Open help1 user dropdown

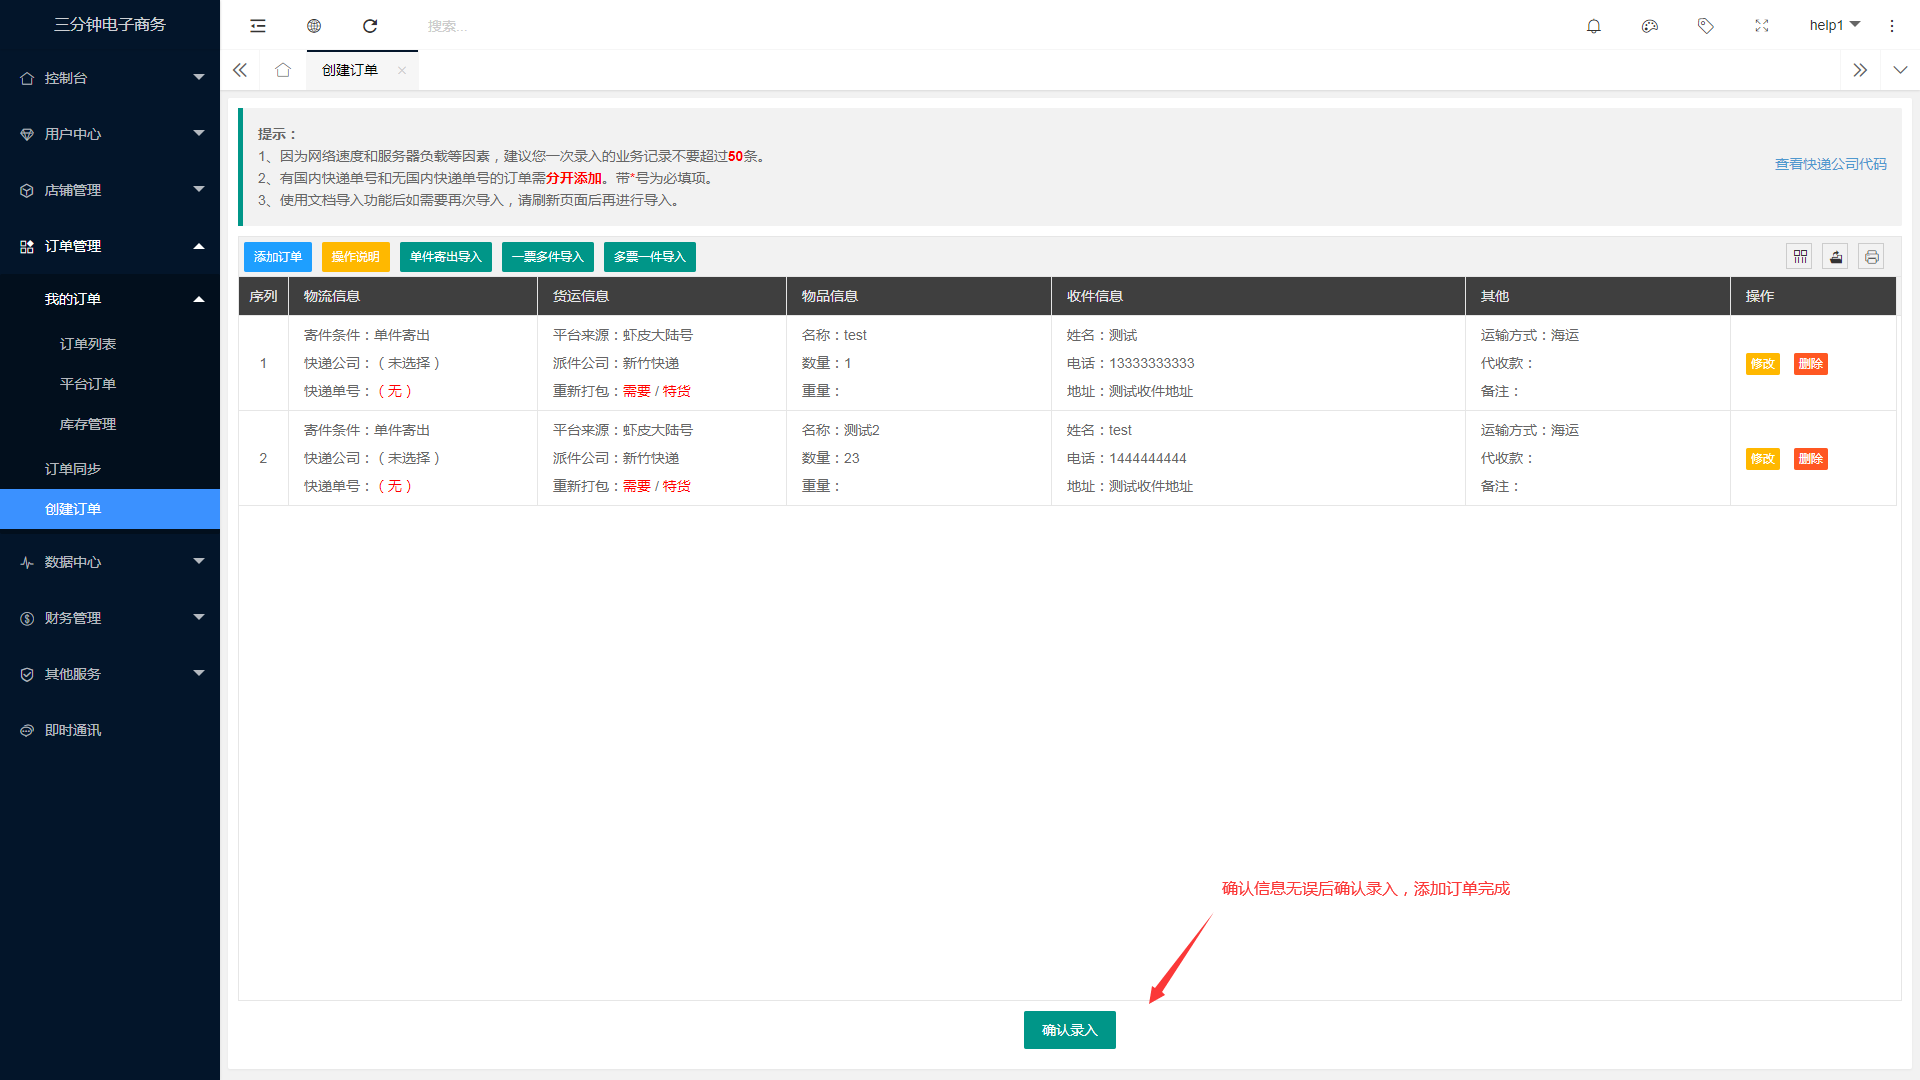(x=1834, y=26)
